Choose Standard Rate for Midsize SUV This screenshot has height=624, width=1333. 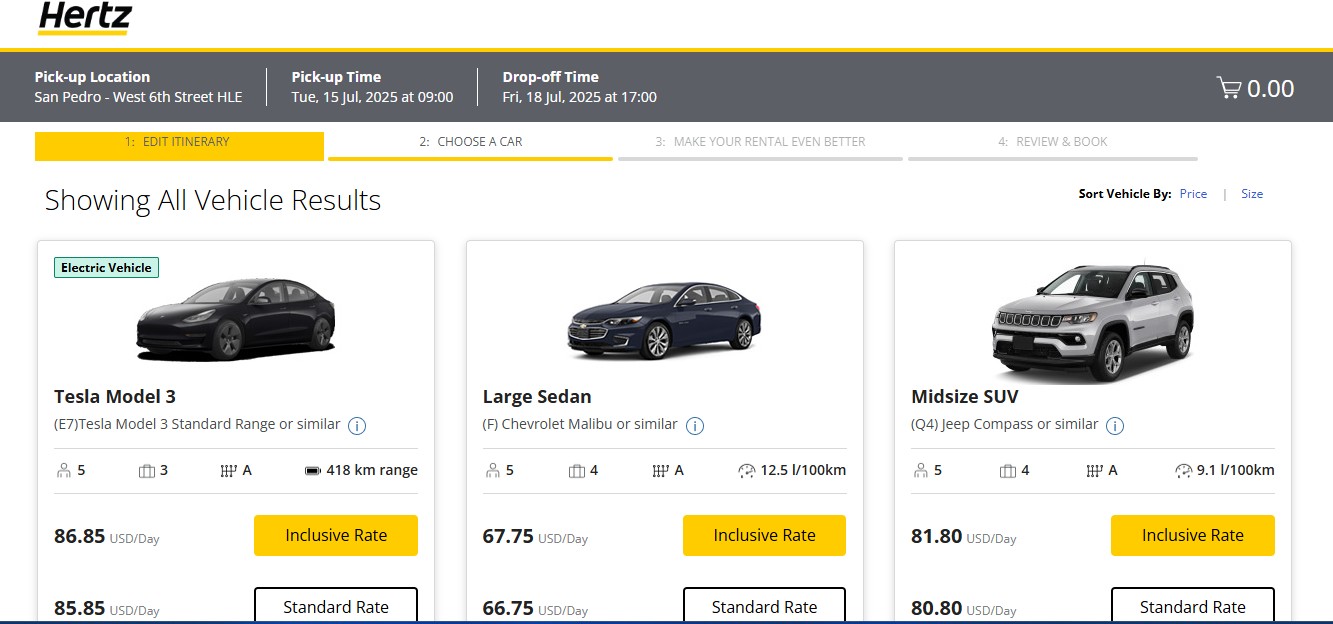pyautogui.click(x=1193, y=606)
